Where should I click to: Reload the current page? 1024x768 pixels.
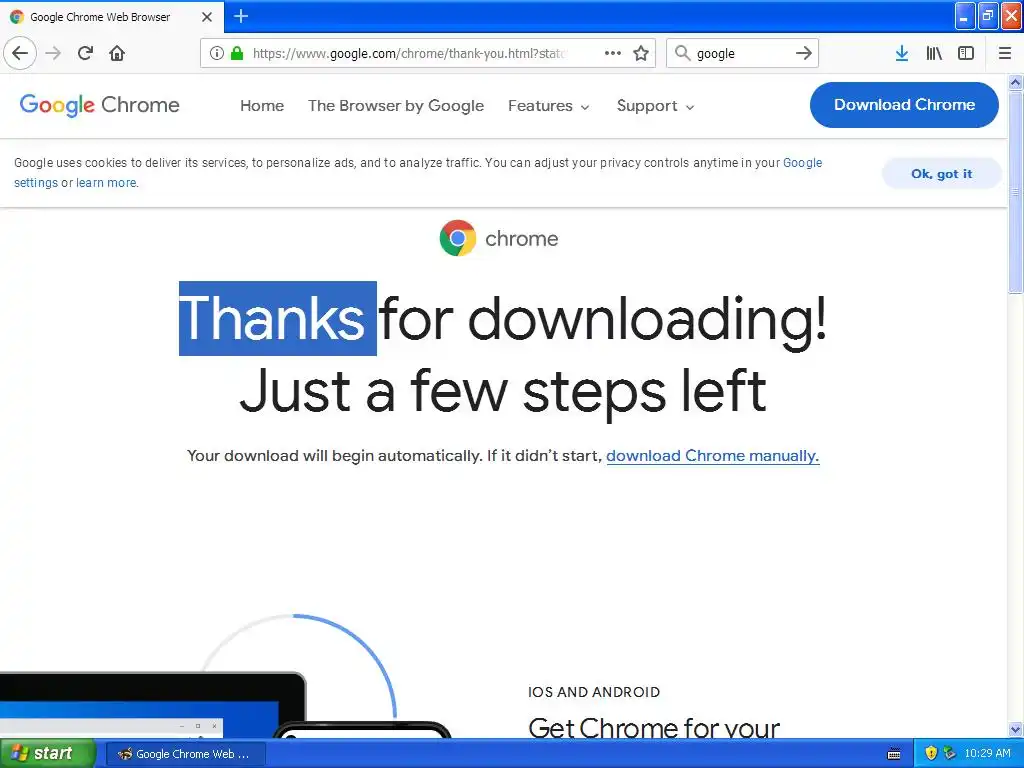pos(85,53)
